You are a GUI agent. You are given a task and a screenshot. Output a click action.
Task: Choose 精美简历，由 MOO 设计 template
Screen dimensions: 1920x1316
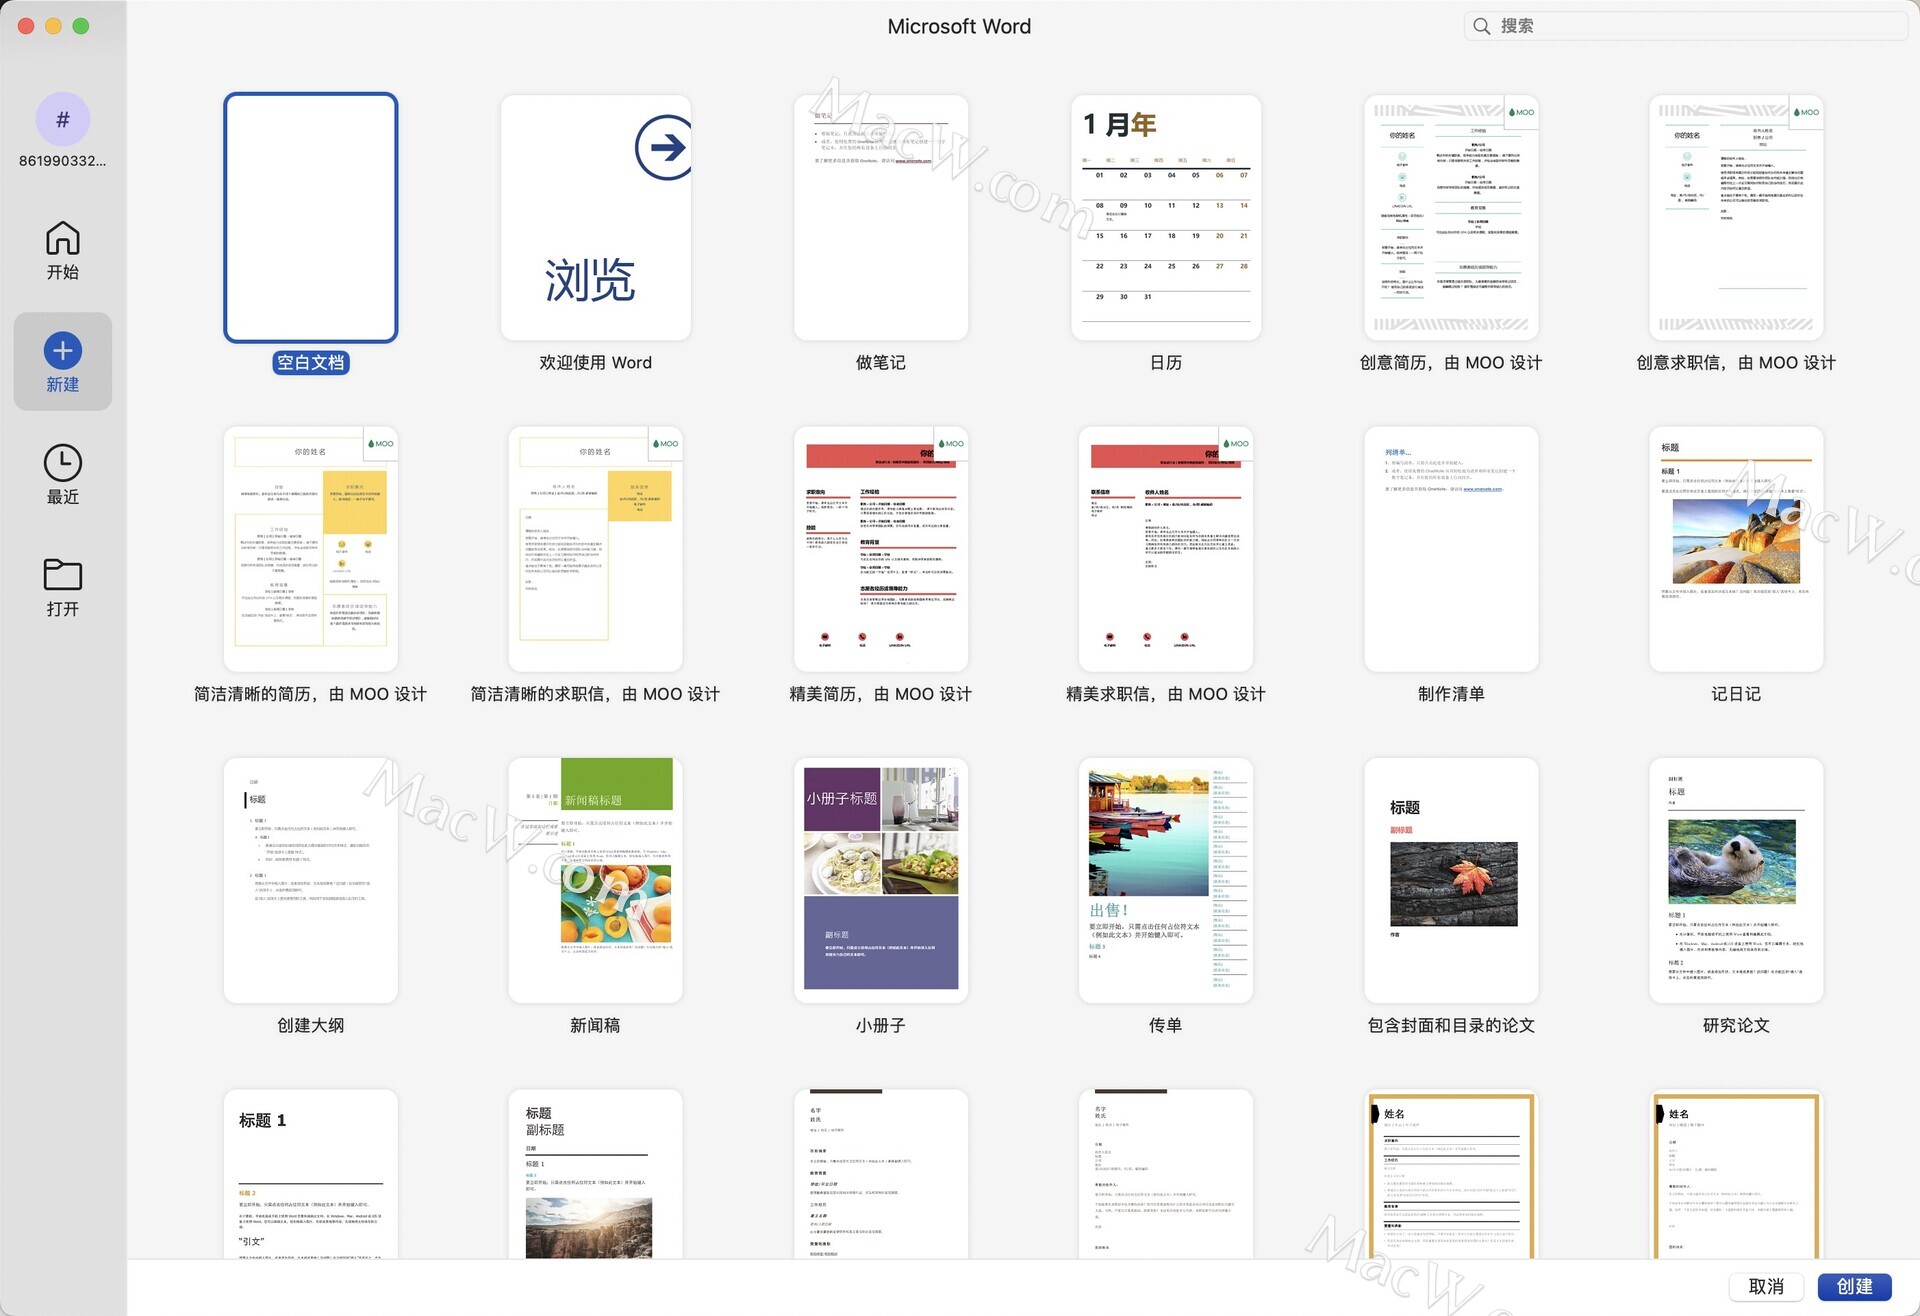point(881,549)
